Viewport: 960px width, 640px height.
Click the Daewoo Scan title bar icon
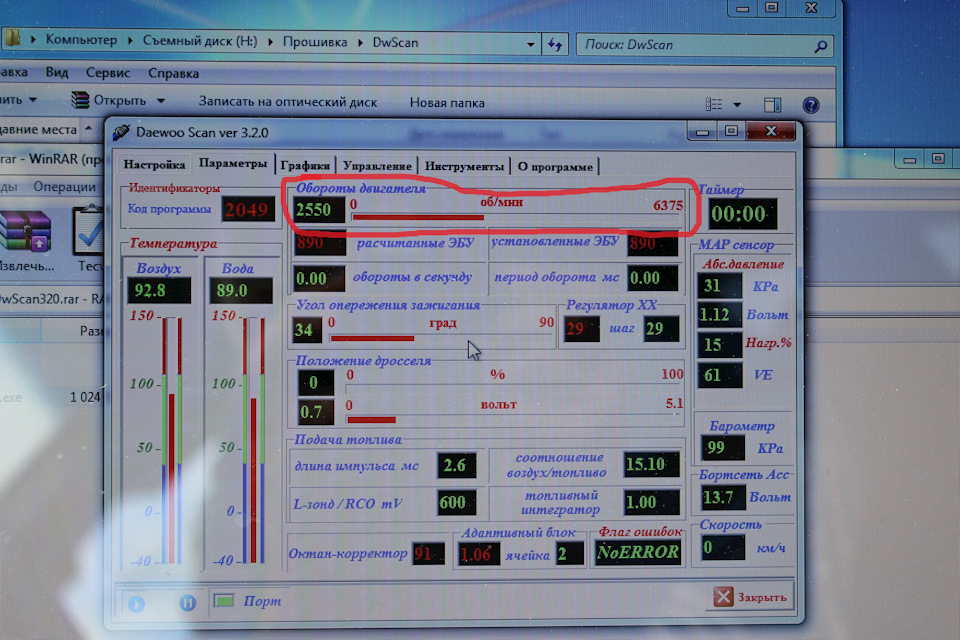121,132
